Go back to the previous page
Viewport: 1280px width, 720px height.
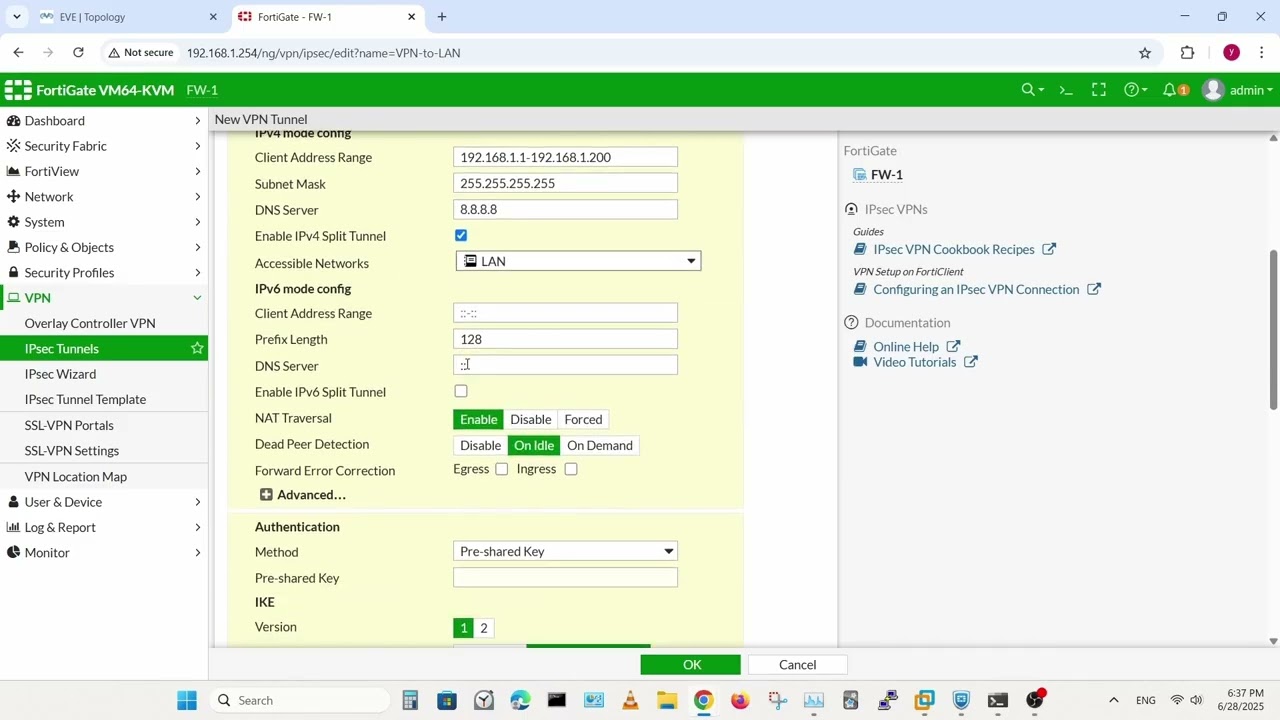point(19,53)
